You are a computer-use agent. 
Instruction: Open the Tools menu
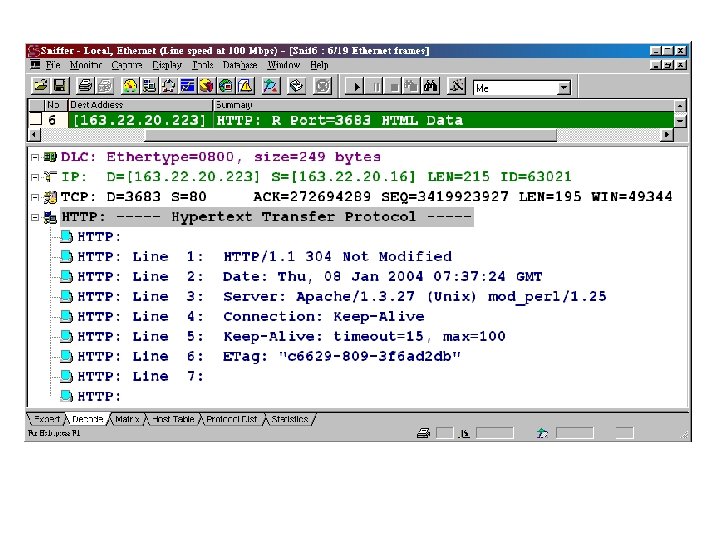point(202,65)
